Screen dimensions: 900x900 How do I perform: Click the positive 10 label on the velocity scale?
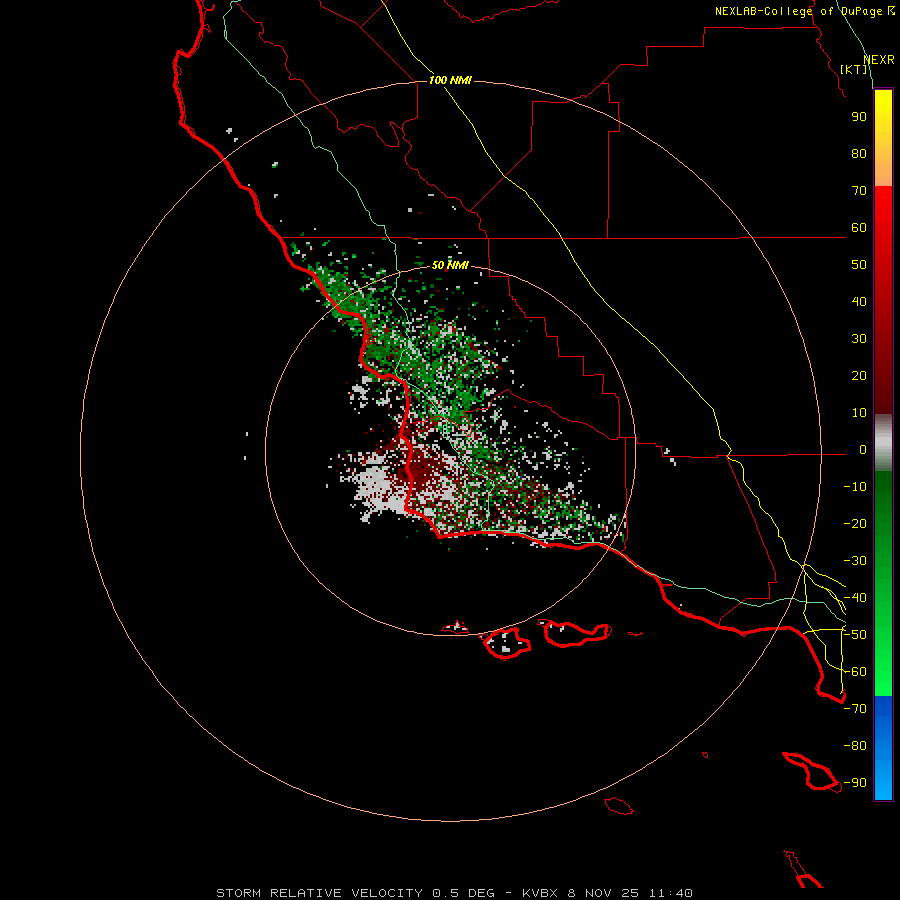coord(859,413)
